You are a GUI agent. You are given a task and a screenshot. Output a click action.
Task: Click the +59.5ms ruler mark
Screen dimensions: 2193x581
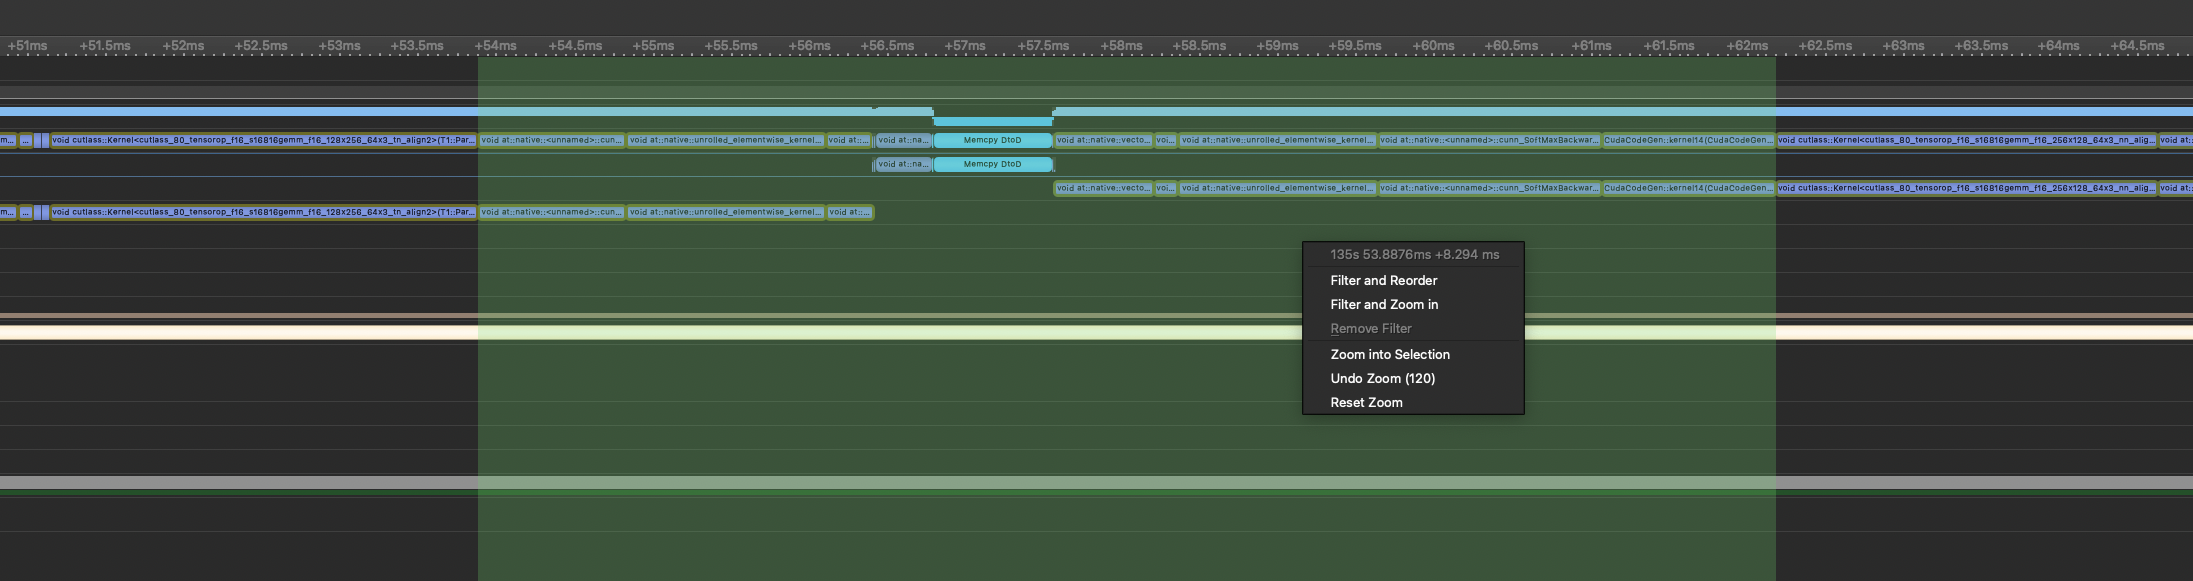(x=1355, y=46)
